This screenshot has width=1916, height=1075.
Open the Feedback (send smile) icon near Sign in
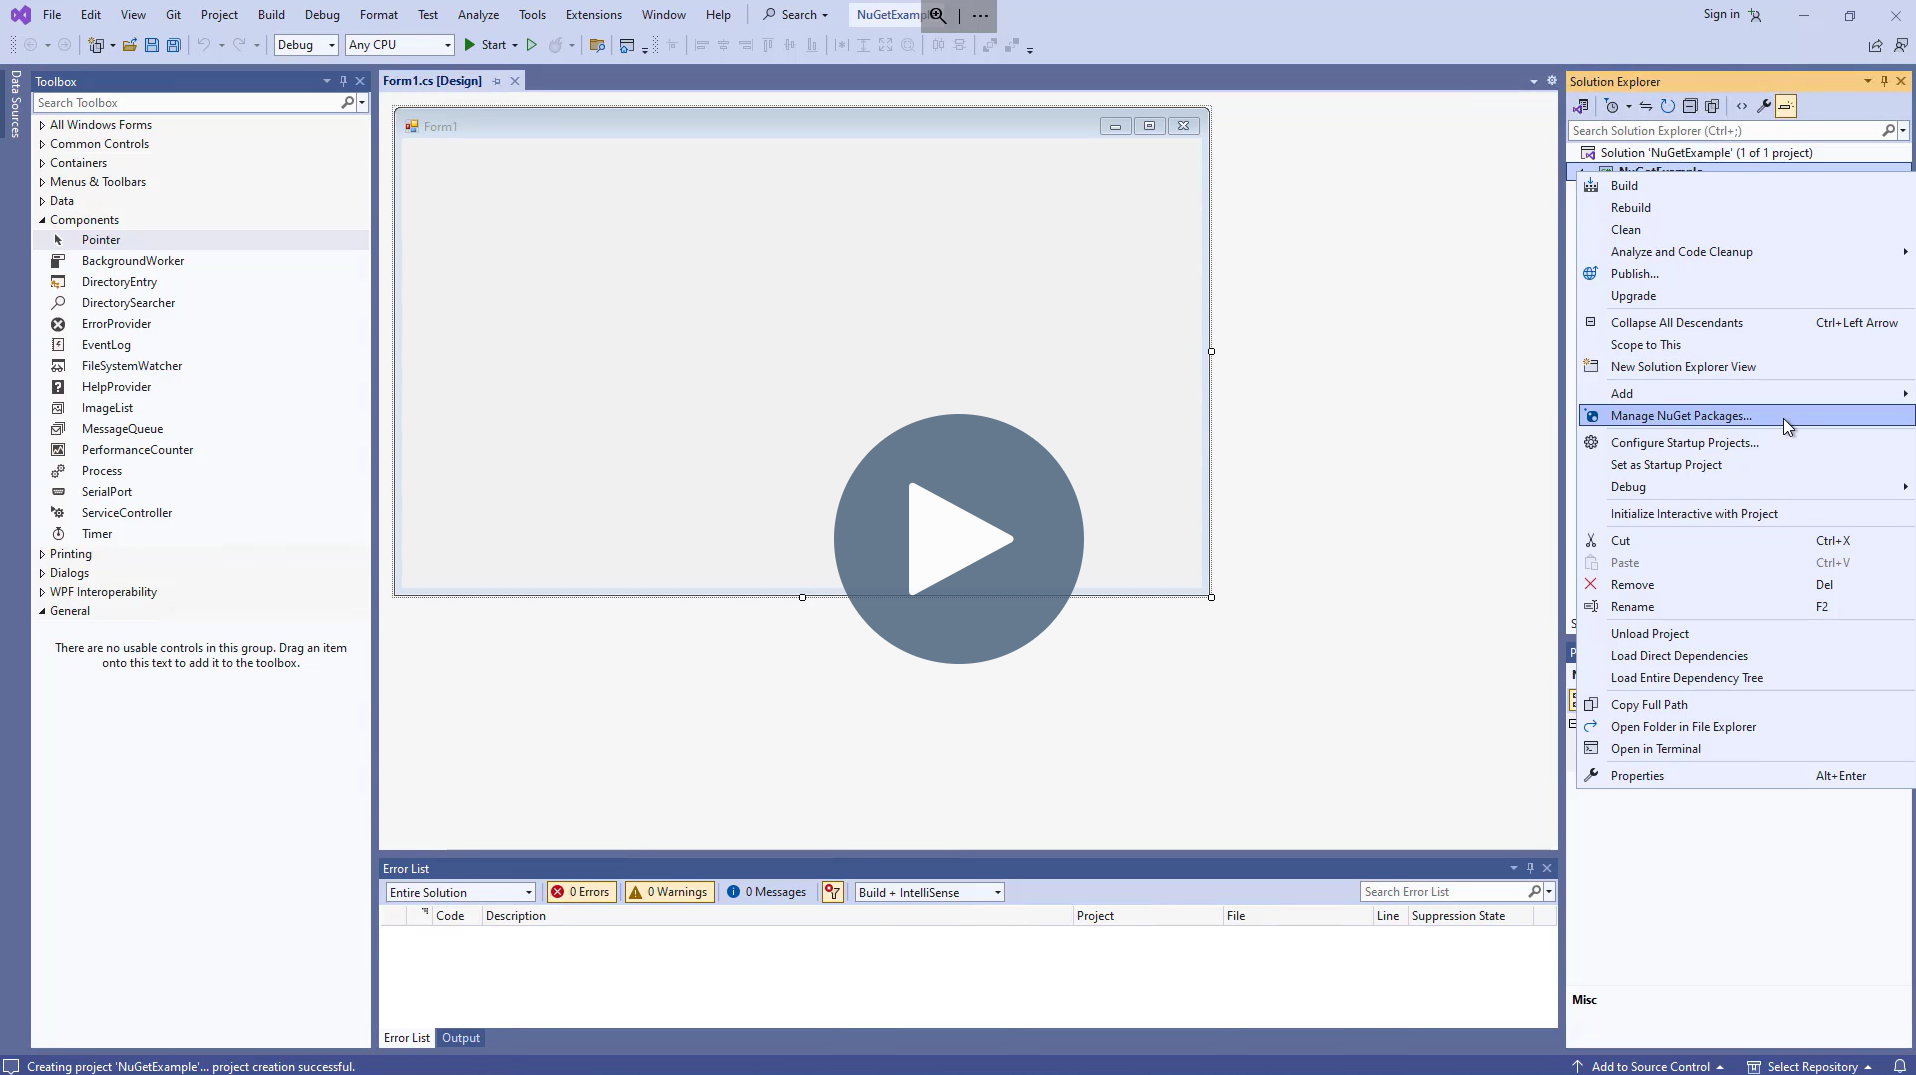pos(1756,15)
